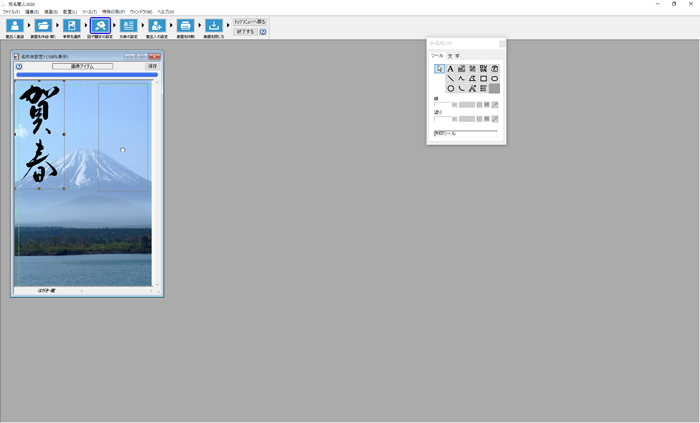Select the rounded ellipse shape tool
Viewport: 700px width, 423px height.
pyautogui.click(x=494, y=79)
